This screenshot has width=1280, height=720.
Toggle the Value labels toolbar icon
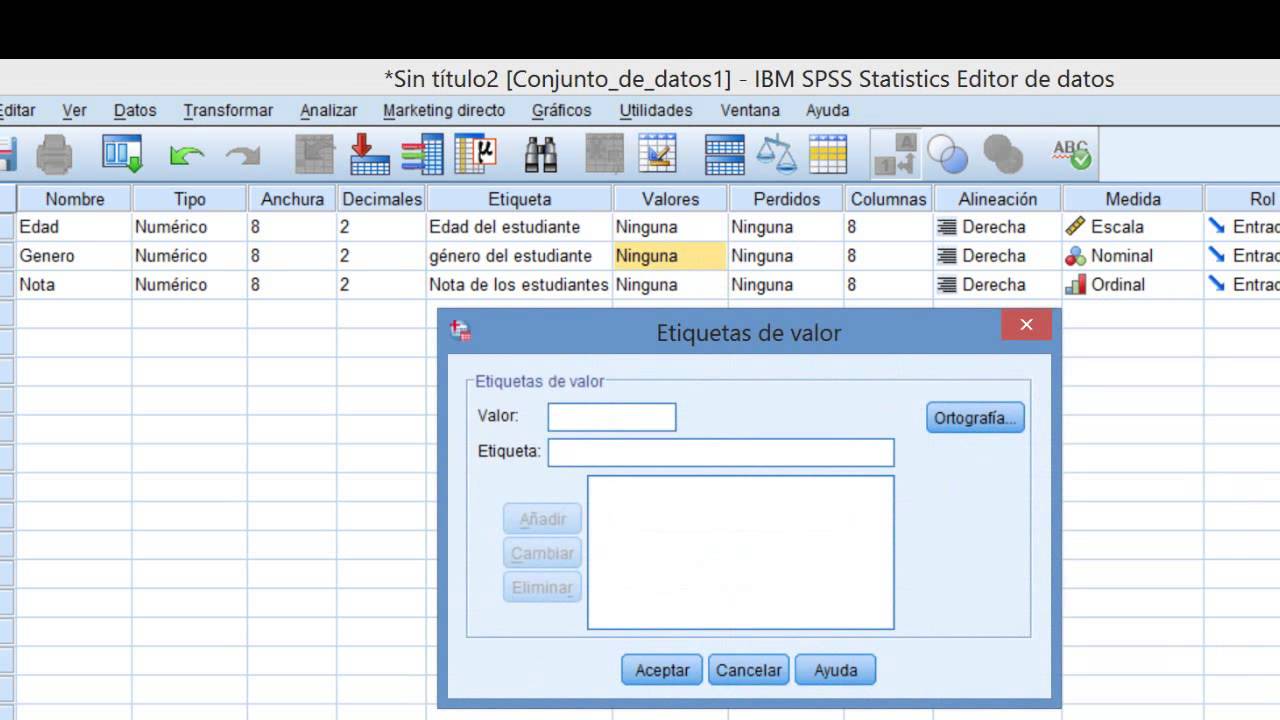895,155
